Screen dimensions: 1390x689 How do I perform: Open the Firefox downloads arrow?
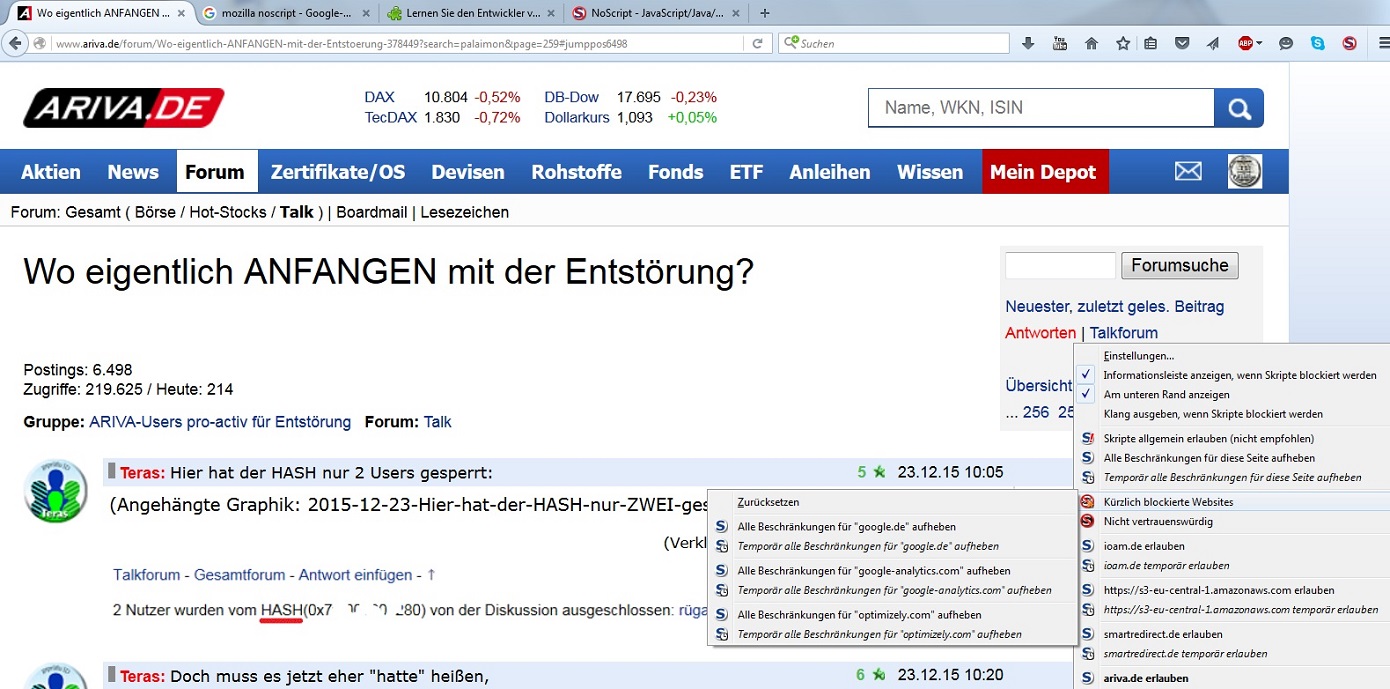coord(1029,43)
